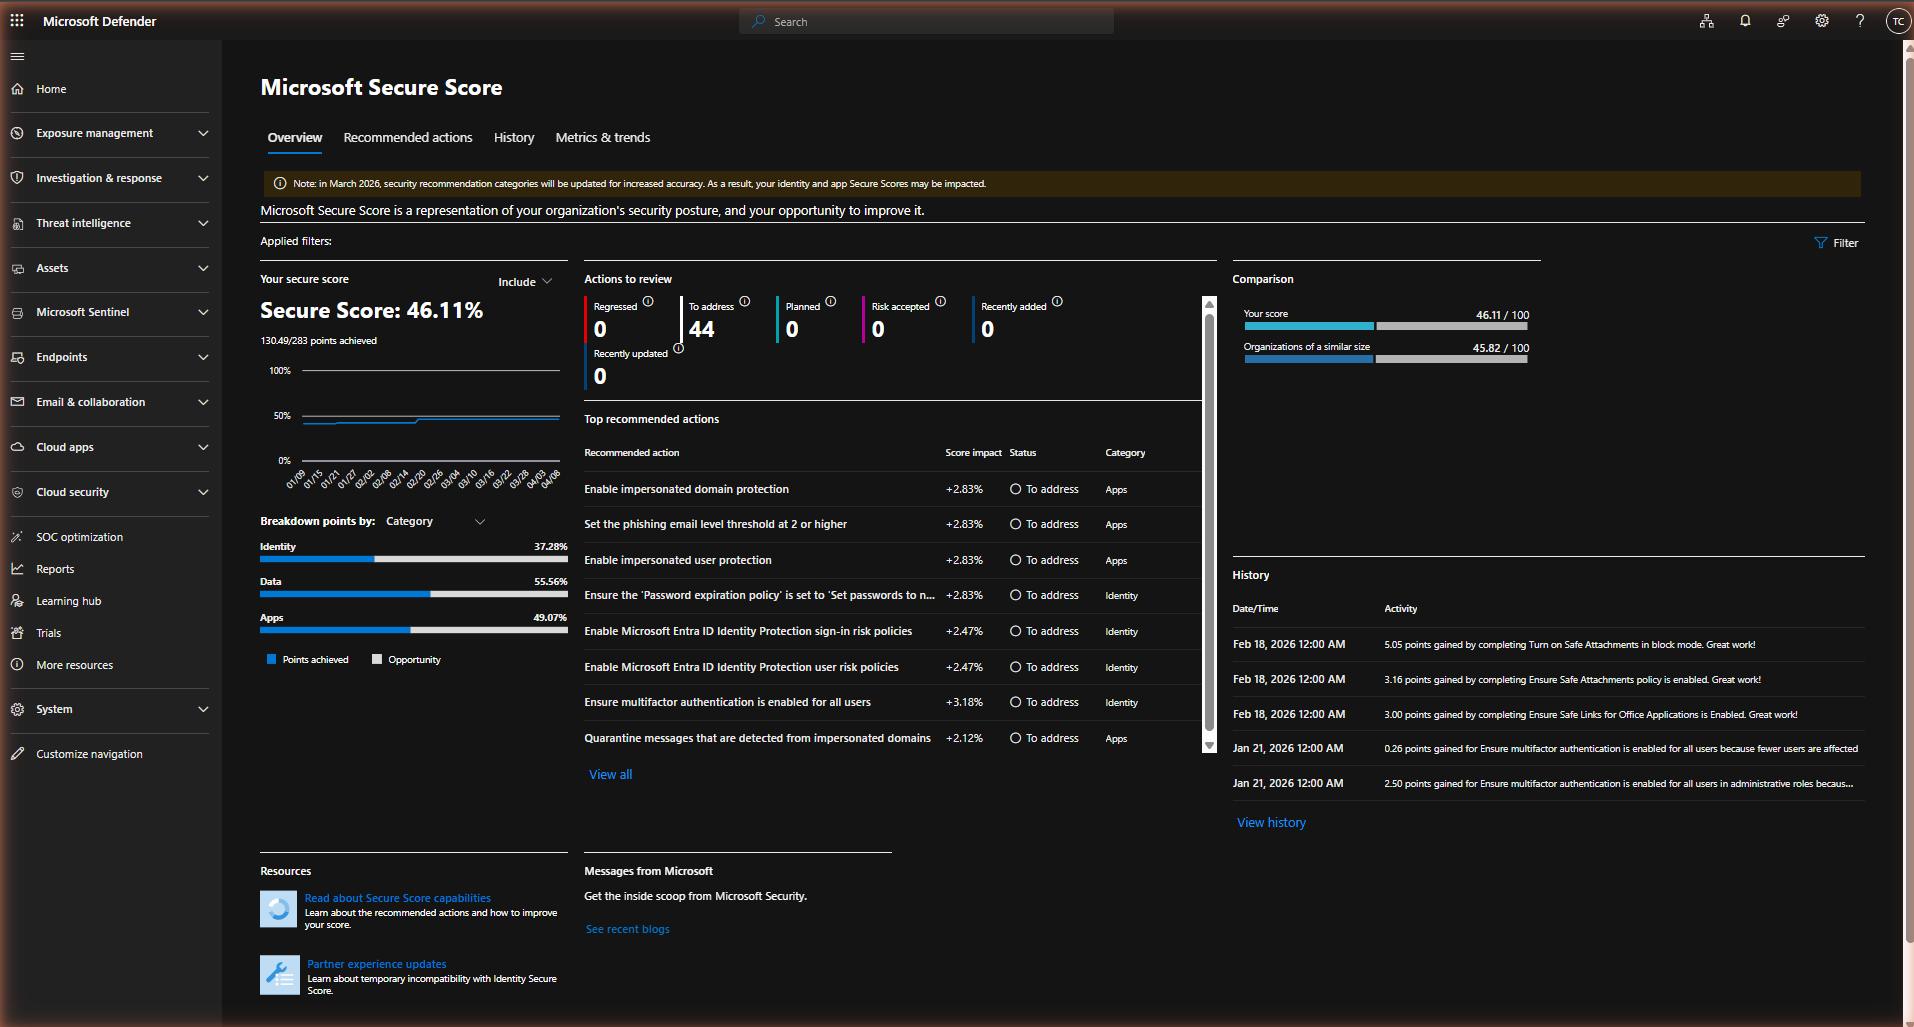Screen dimensions: 1914x1027
Task: Click the Assets sidebar icon
Action: click(17, 268)
